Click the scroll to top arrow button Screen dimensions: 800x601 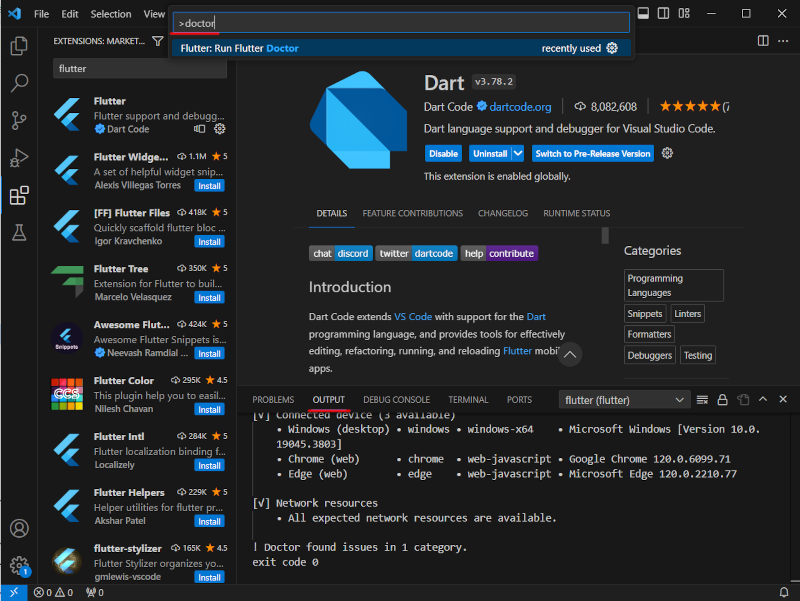(x=570, y=355)
